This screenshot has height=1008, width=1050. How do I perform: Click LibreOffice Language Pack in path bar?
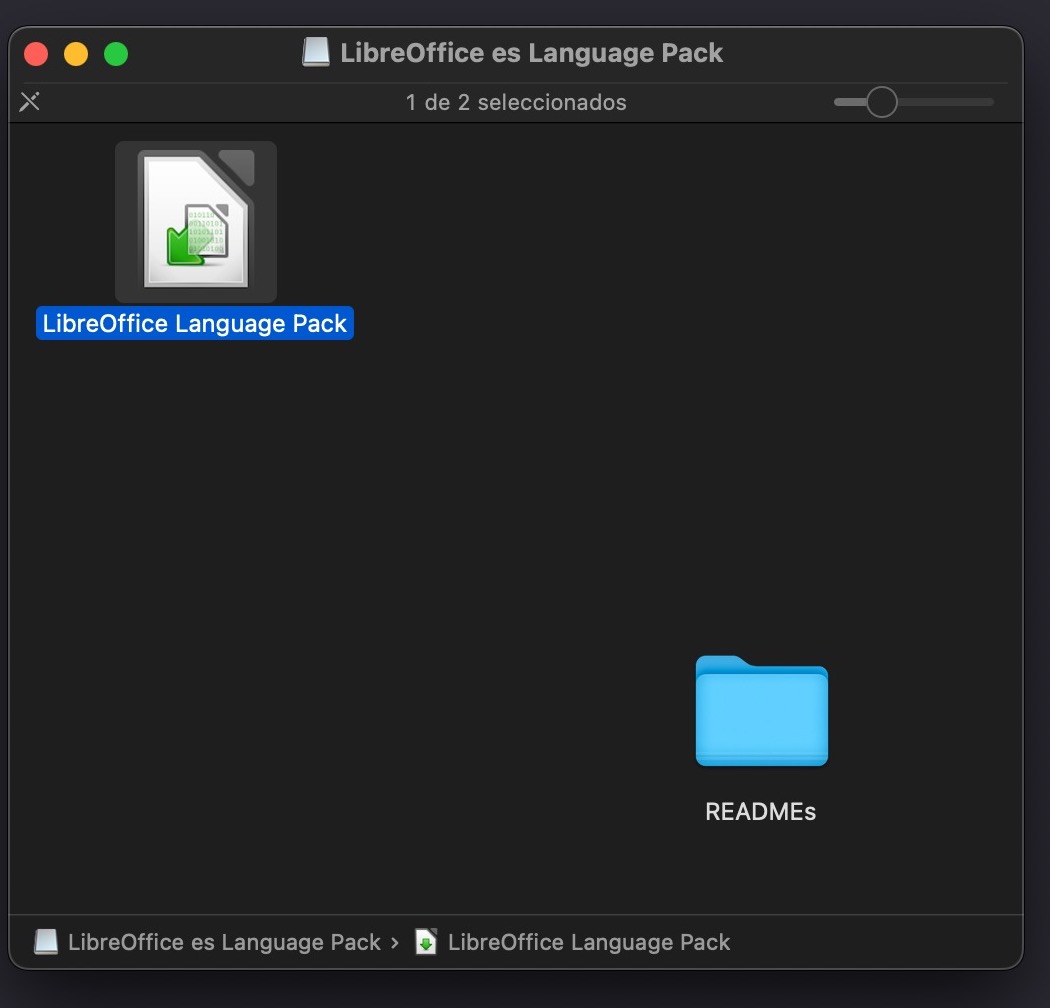589,942
